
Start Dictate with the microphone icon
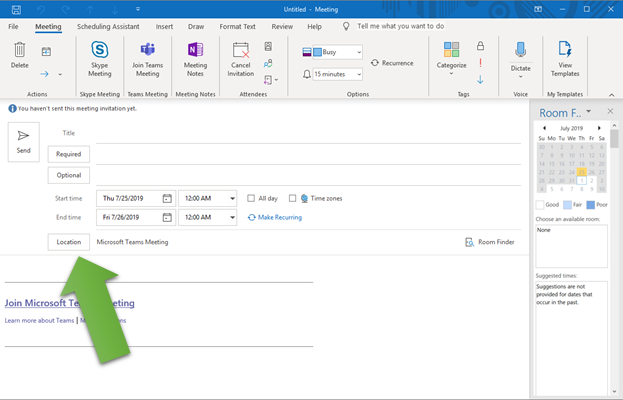pos(520,50)
